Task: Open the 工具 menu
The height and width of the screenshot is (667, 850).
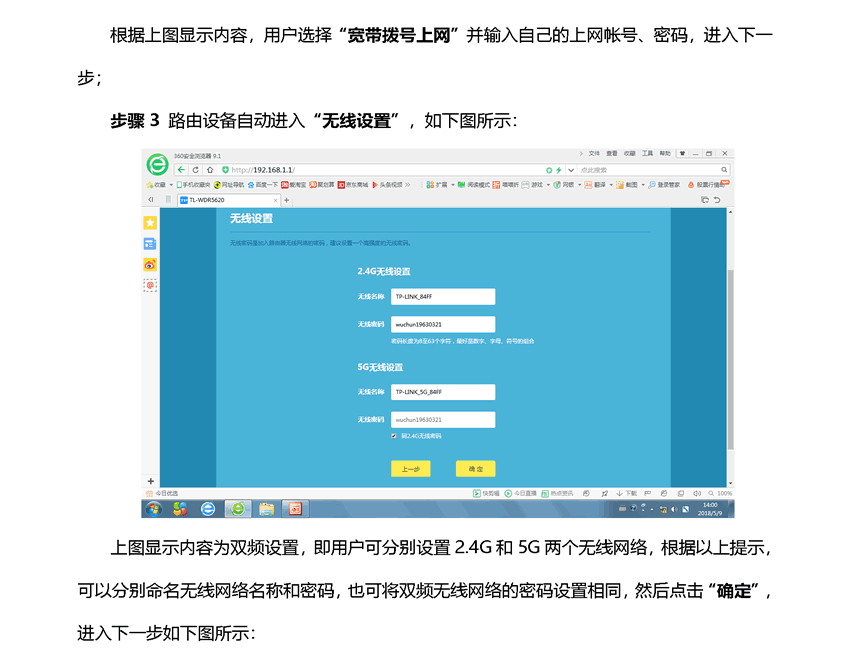Action: [647, 154]
